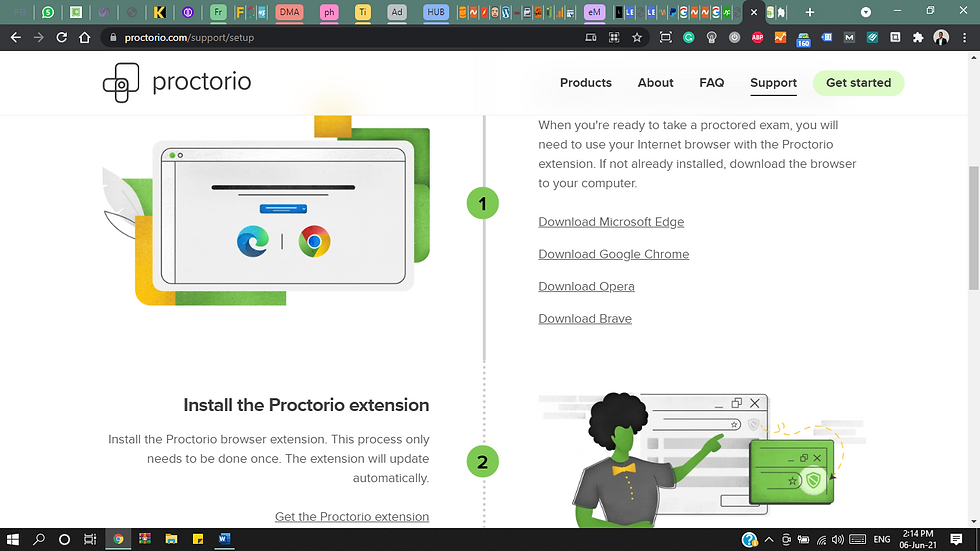Open the Chrome profile avatar
The width and height of the screenshot is (980, 551).
pos(941,37)
